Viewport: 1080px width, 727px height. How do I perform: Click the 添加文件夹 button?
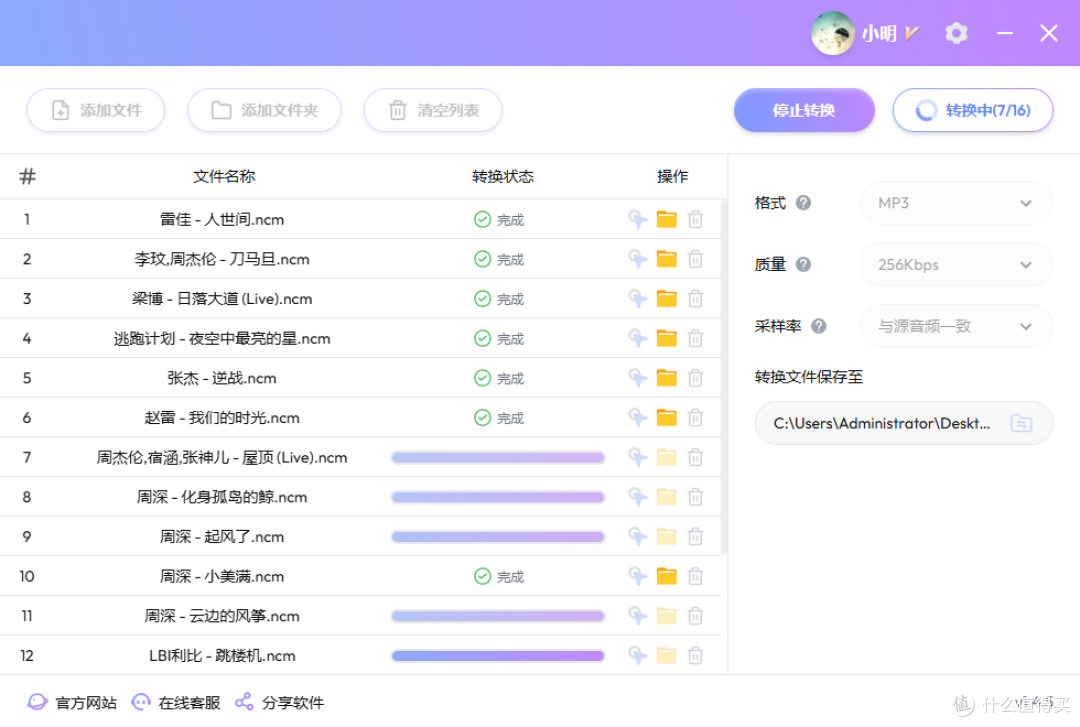(264, 110)
